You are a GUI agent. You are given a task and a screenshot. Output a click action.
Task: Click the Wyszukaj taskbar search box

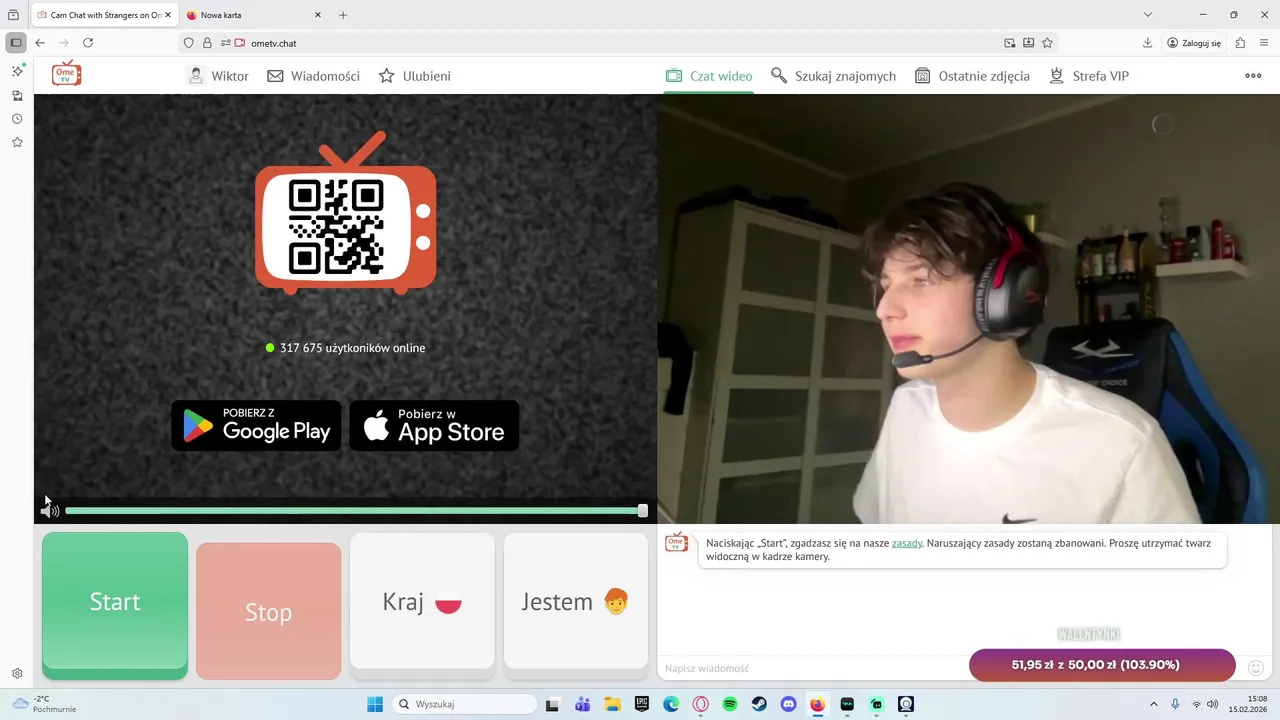(x=463, y=704)
